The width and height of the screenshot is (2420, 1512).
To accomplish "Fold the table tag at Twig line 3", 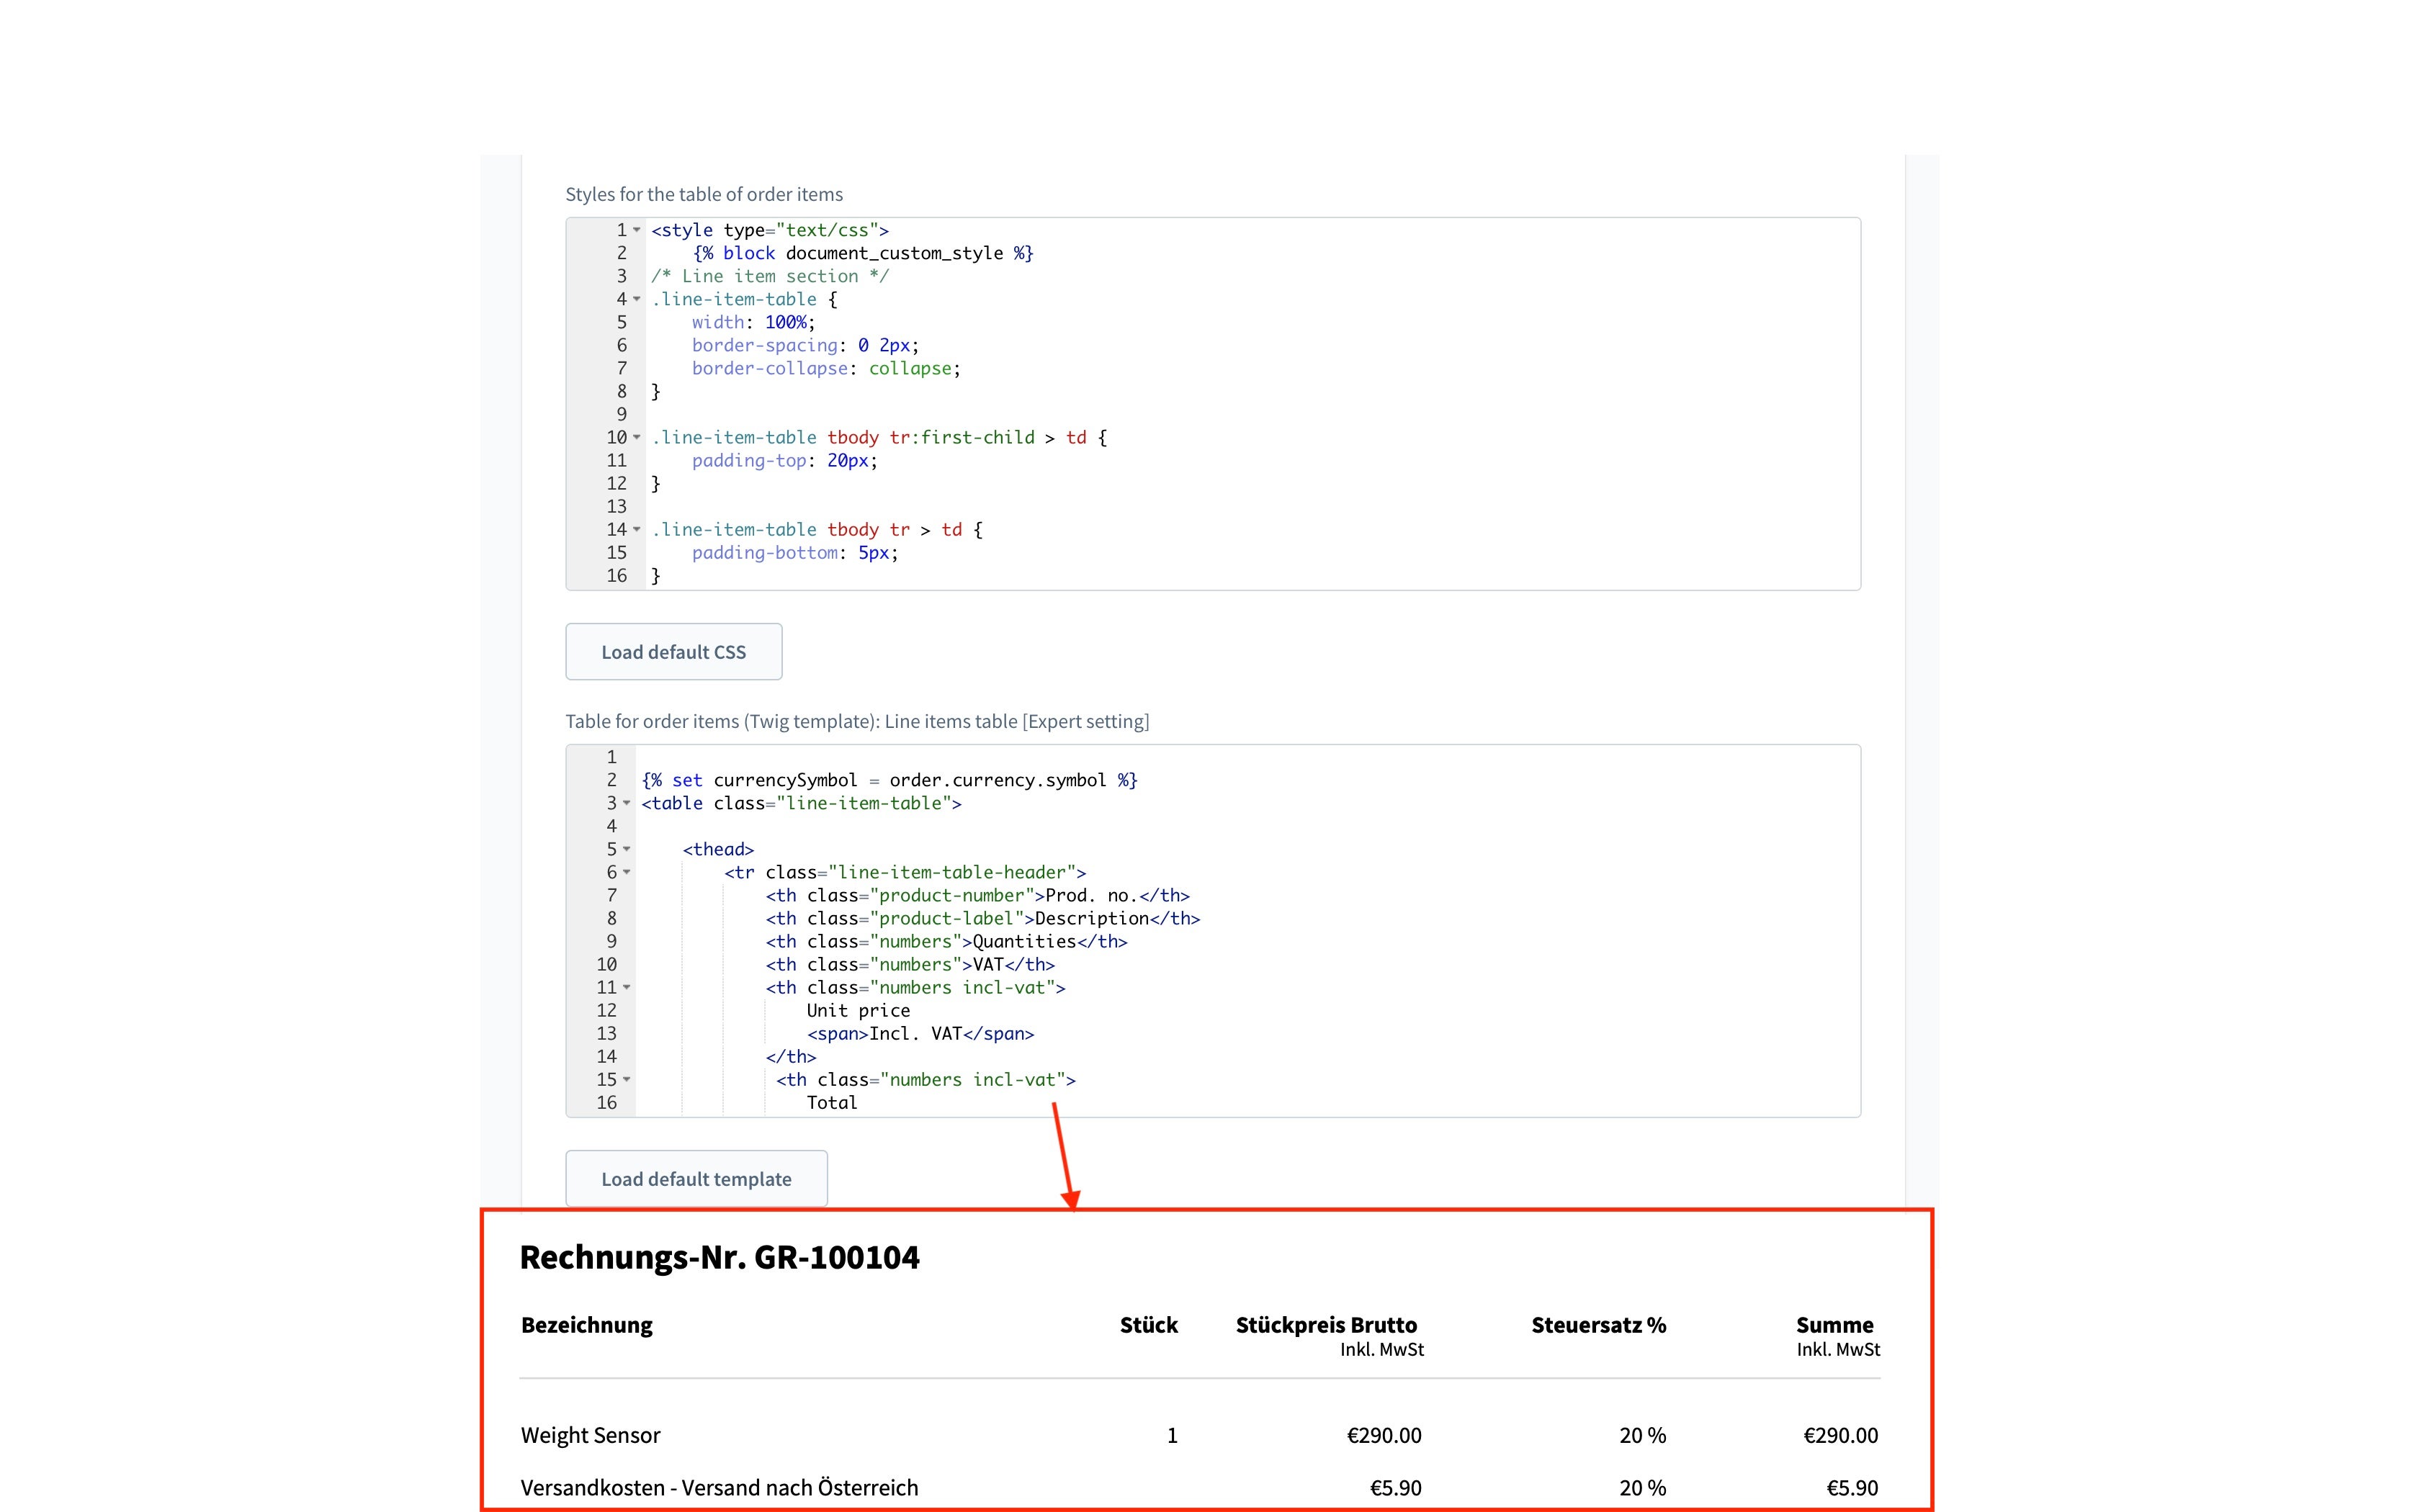I will (627, 804).
